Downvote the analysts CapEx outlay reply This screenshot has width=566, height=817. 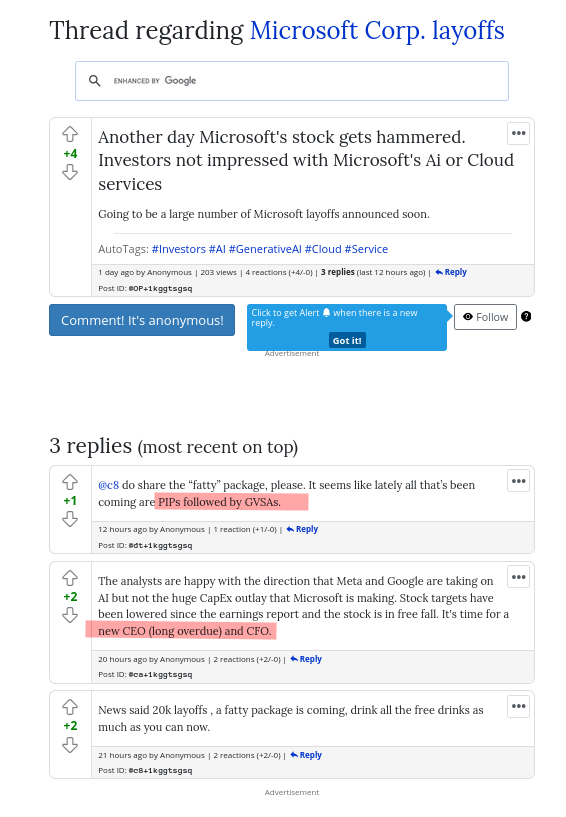point(70,615)
